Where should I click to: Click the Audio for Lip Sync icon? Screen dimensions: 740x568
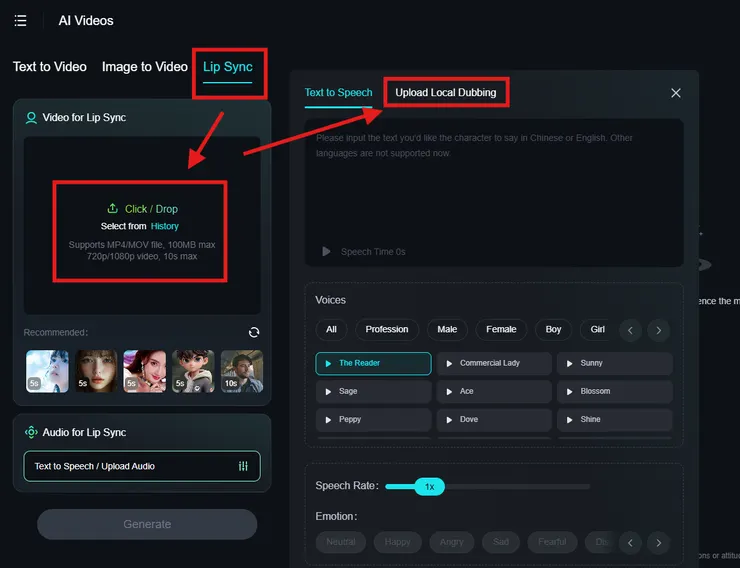point(31,432)
